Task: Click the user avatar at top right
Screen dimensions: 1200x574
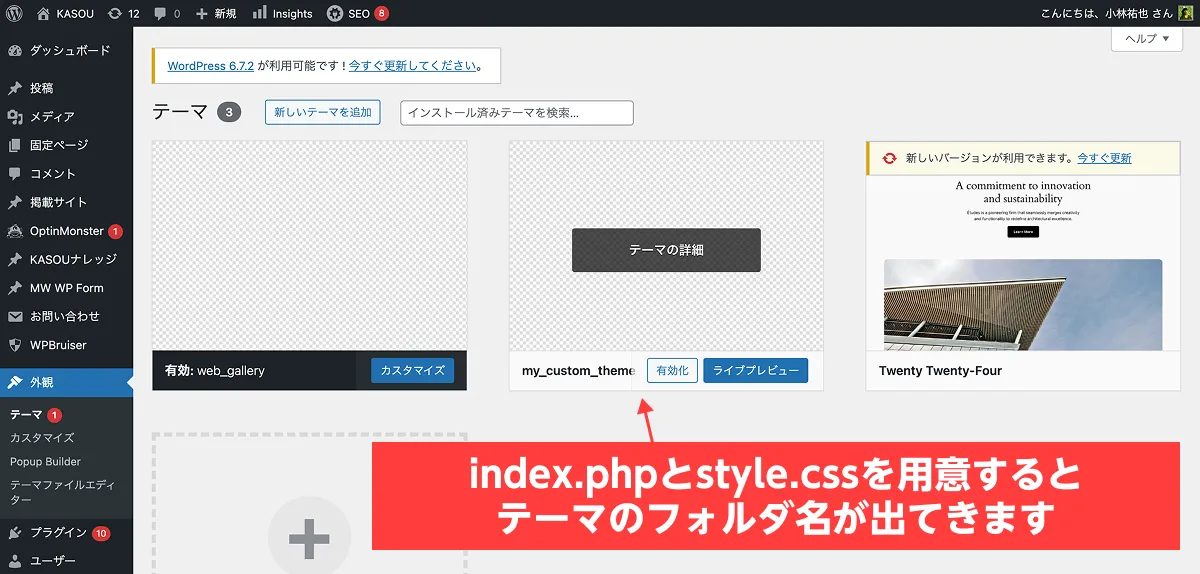Action: (x=1185, y=14)
